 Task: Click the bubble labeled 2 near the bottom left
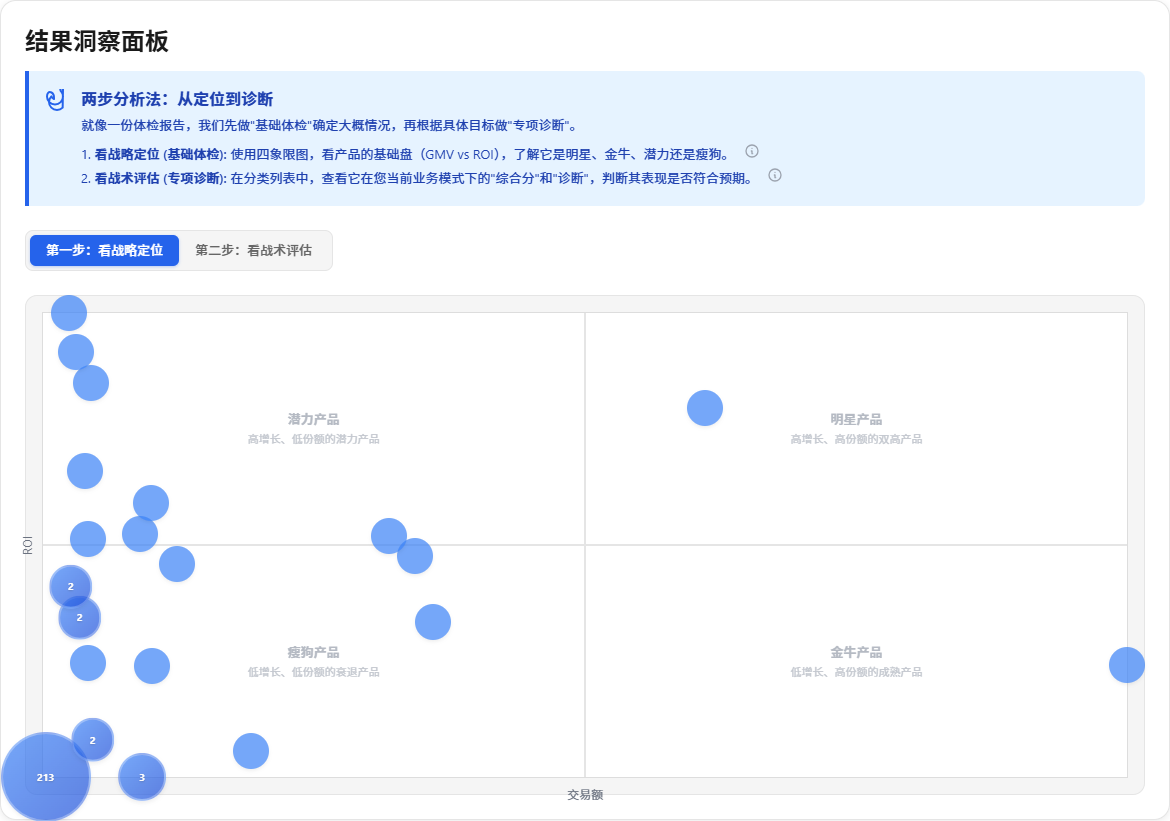pos(92,740)
